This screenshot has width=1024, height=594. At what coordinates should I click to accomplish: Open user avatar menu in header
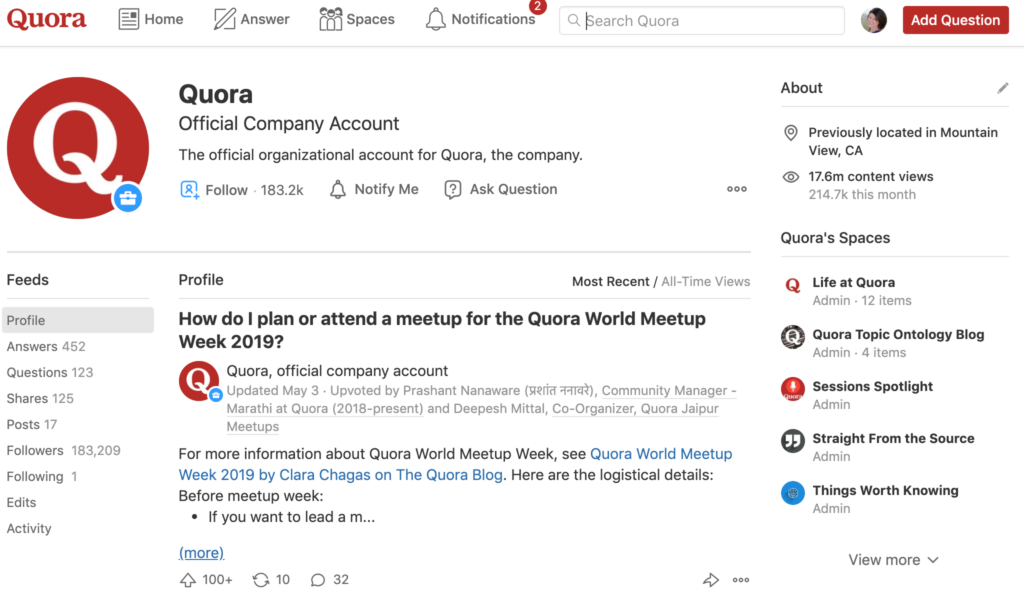(874, 20)
